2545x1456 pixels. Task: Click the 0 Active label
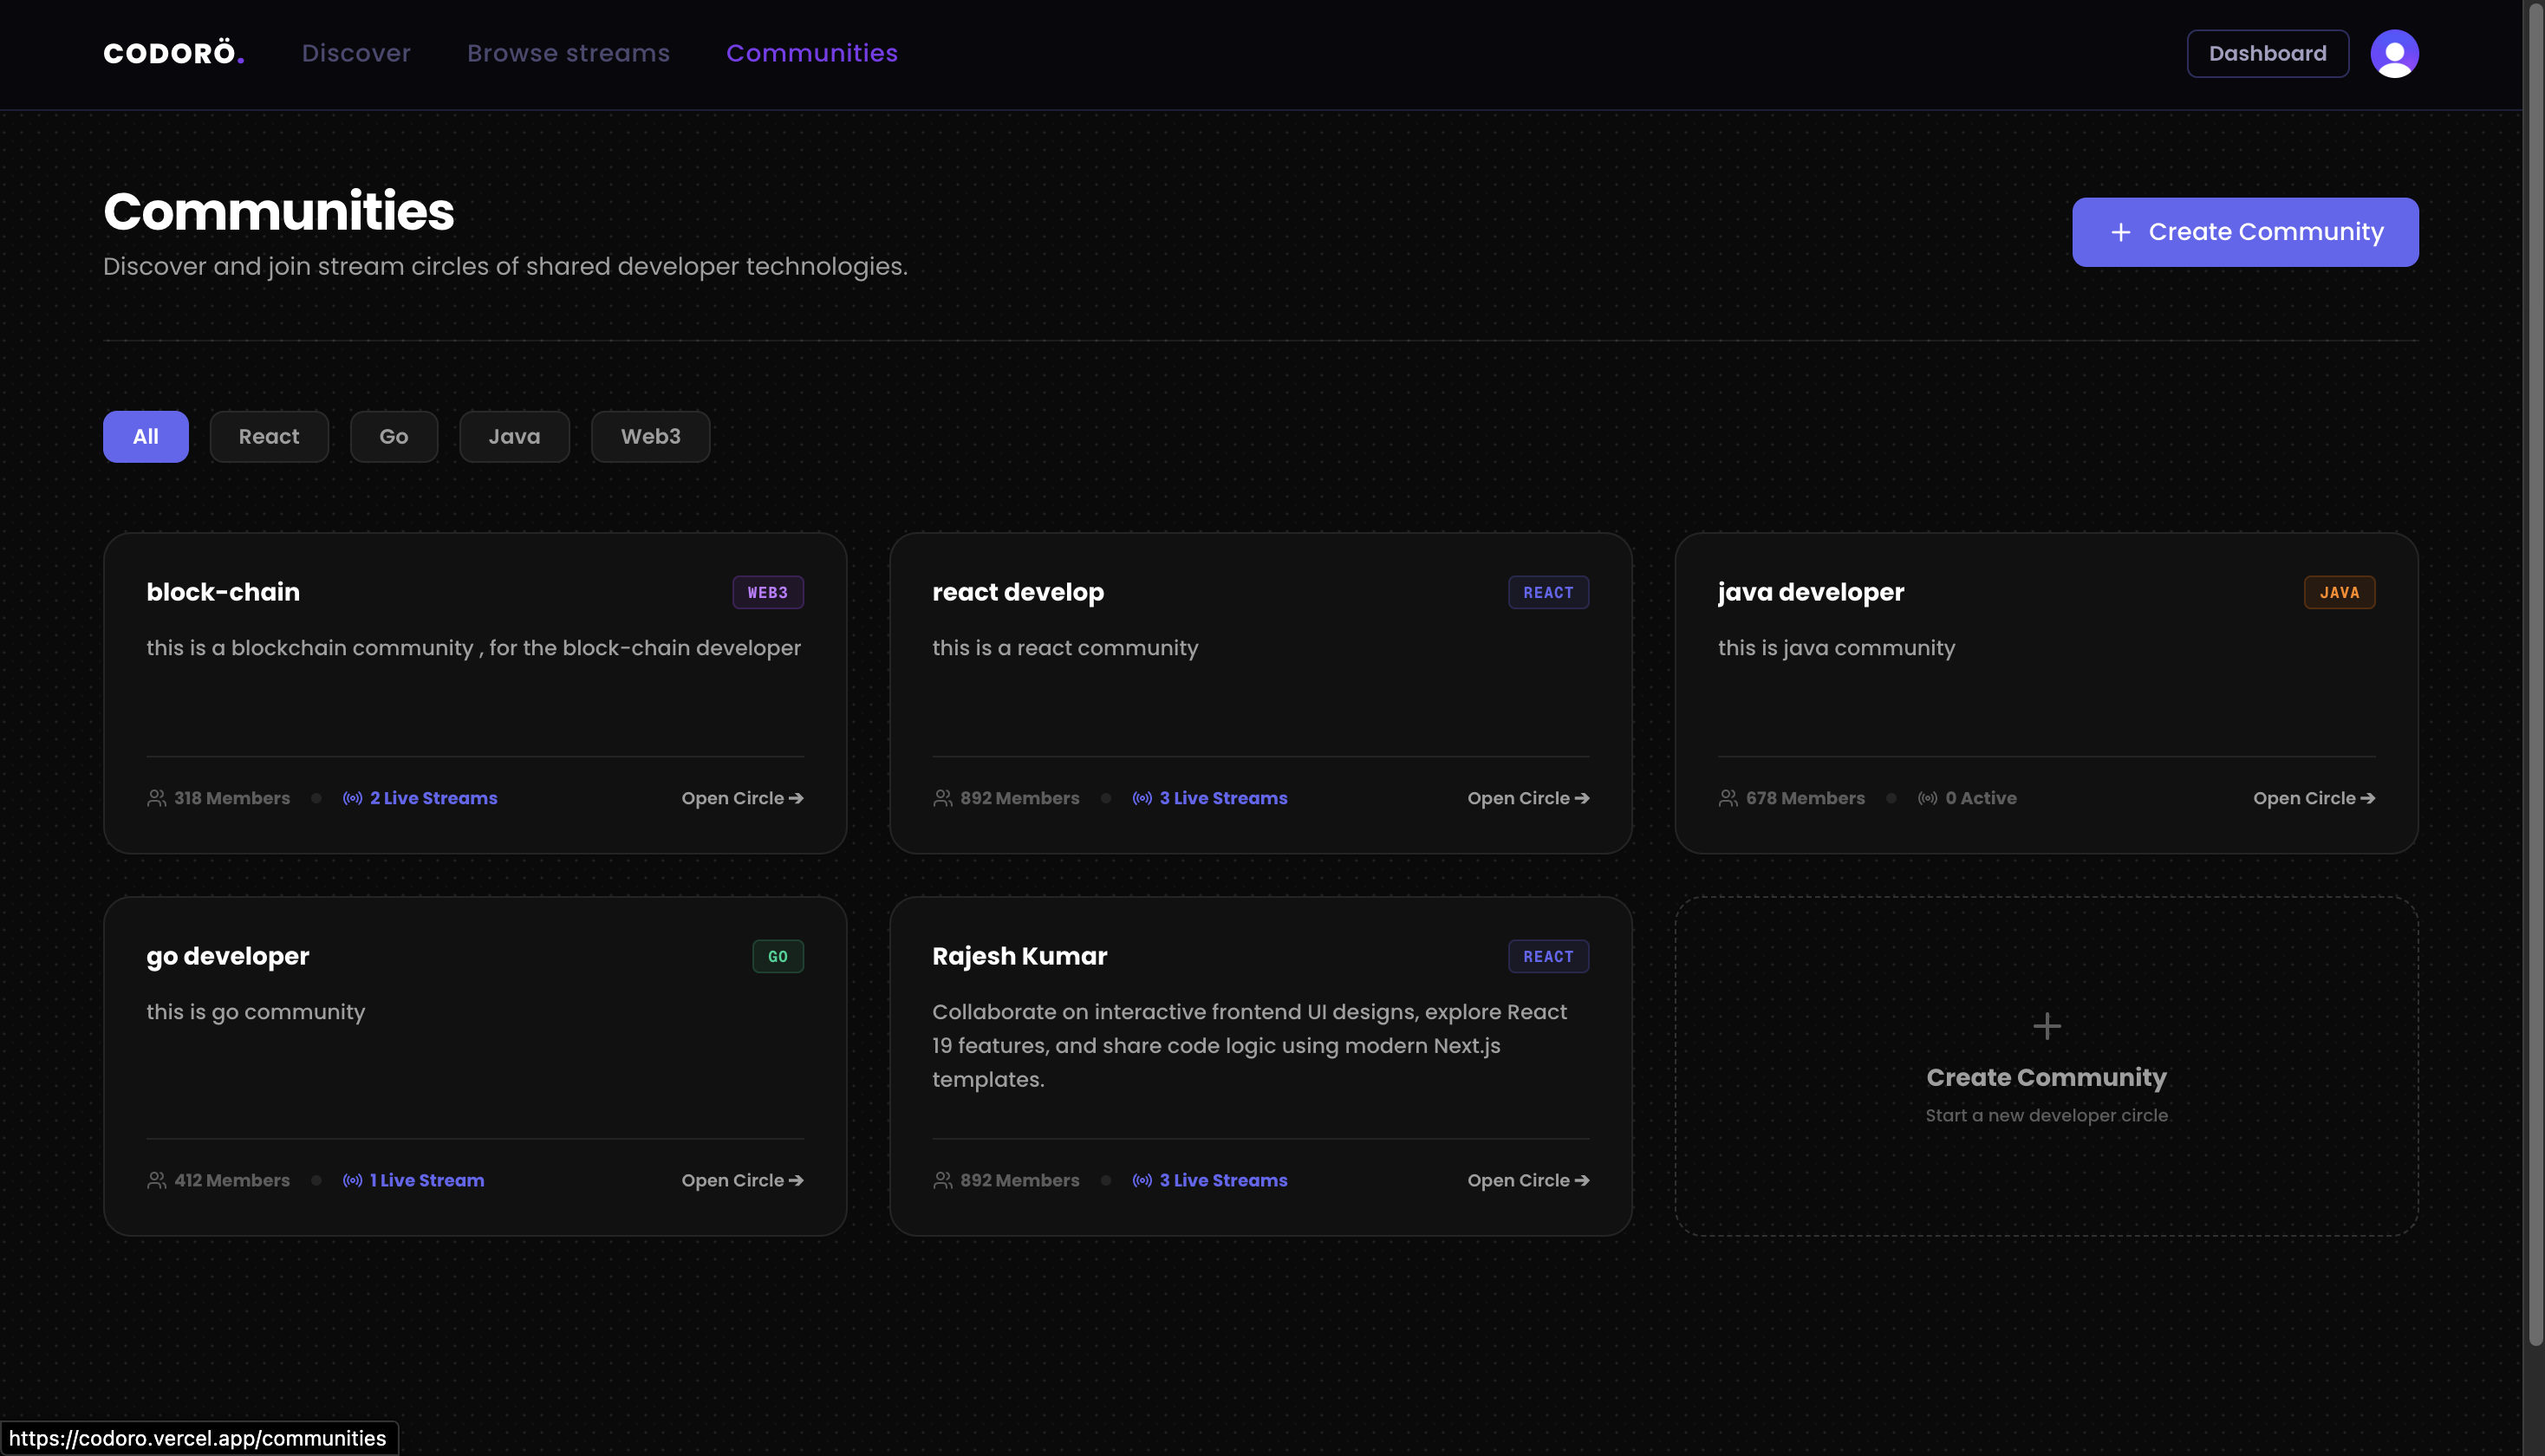click(x=1981, y=798)
